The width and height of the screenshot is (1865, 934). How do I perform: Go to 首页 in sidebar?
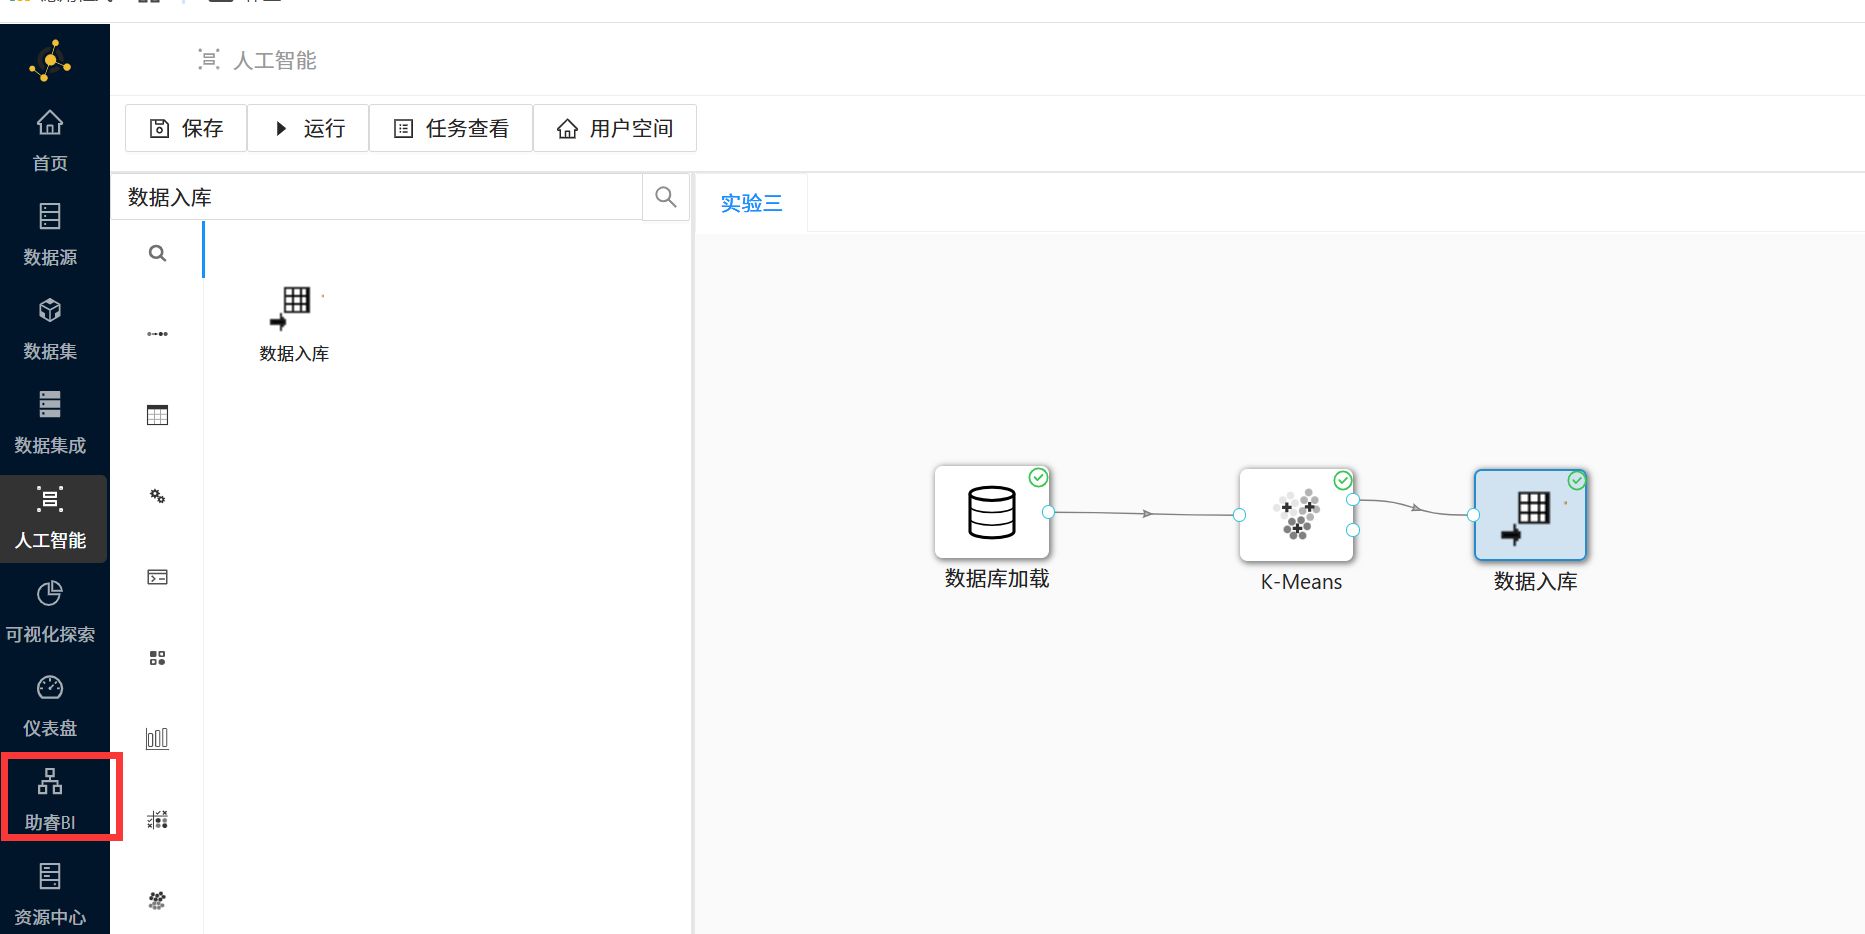point(50,141)
